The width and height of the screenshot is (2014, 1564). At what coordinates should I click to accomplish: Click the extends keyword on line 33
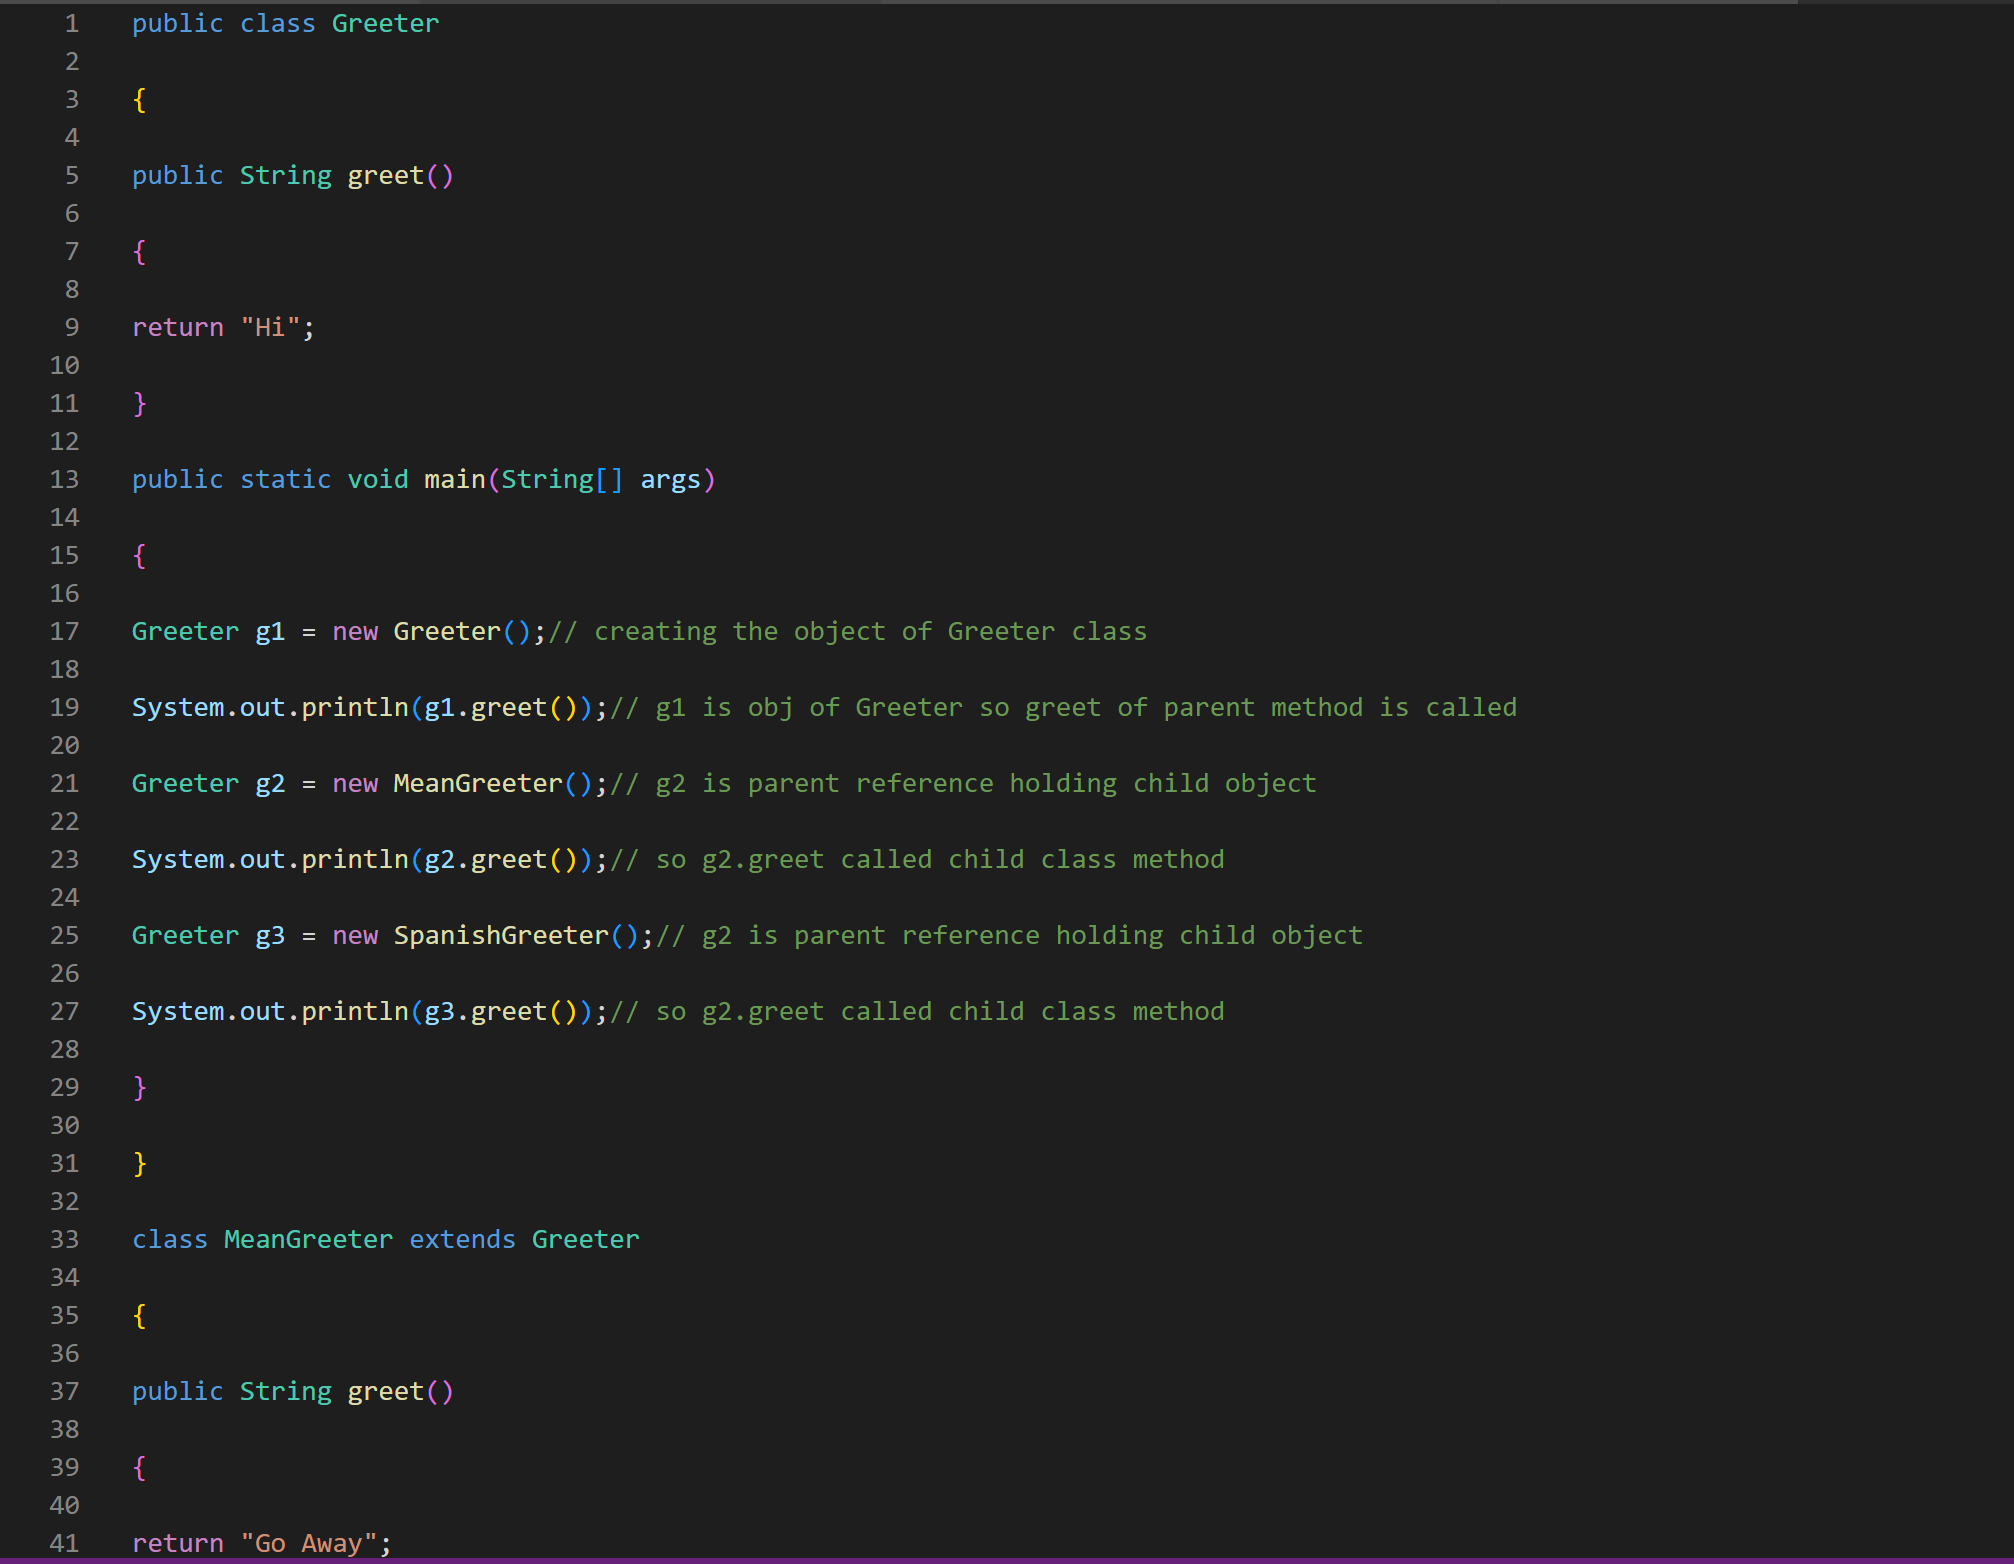pyautogui.click(x=461, y=1239)
